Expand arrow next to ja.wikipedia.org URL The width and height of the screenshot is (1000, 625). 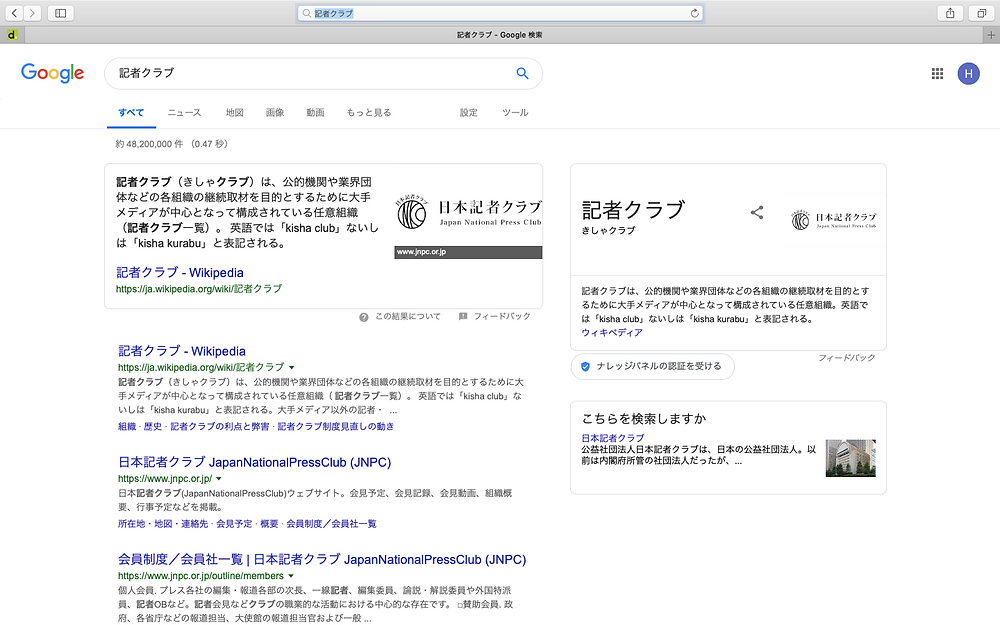(291, 368)
